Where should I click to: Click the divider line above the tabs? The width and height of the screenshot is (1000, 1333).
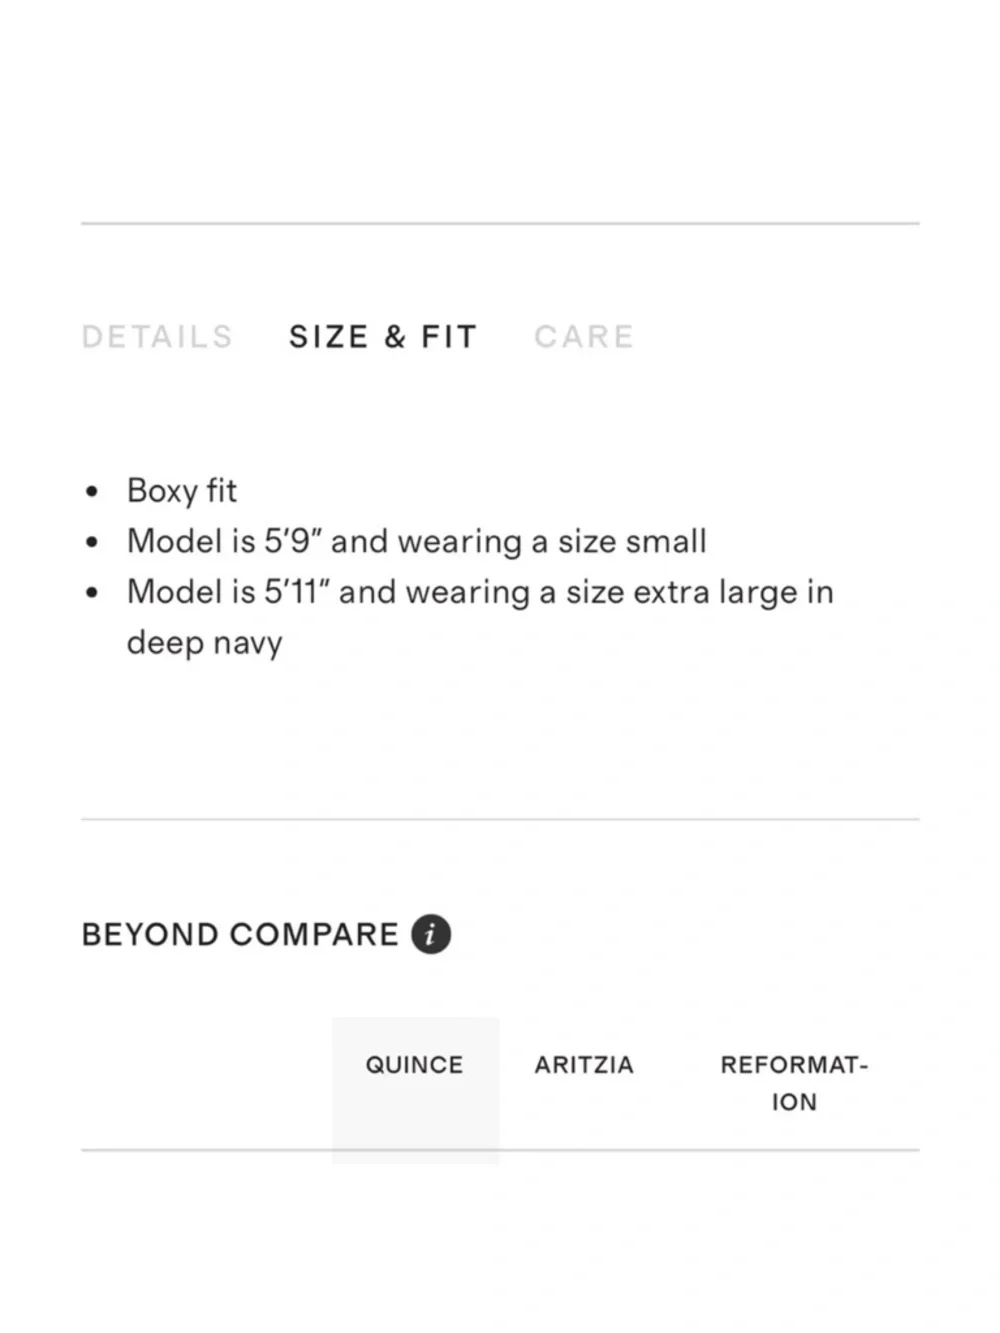[500, 224]
